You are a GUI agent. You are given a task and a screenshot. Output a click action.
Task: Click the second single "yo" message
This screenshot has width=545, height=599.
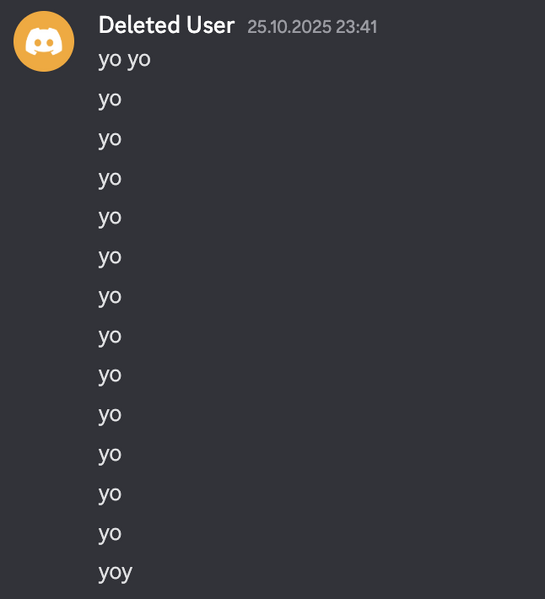tap(110, 139)
